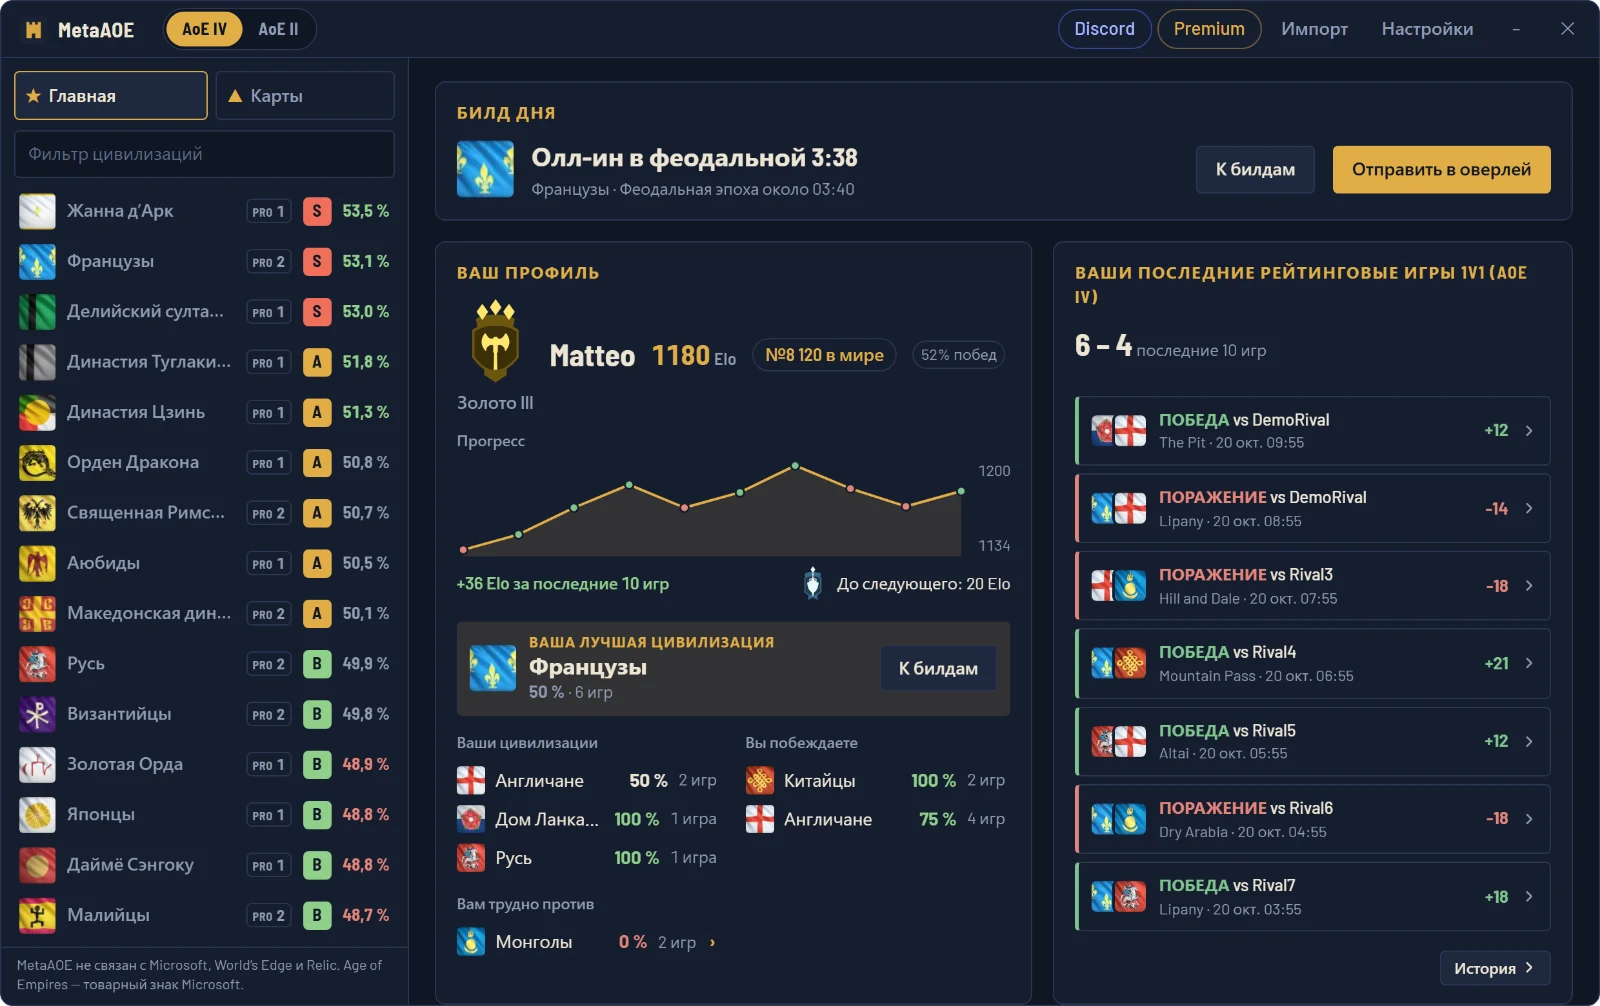Click the Золото III rank emblem
1600x1006 pixels.
click(495, 341)
